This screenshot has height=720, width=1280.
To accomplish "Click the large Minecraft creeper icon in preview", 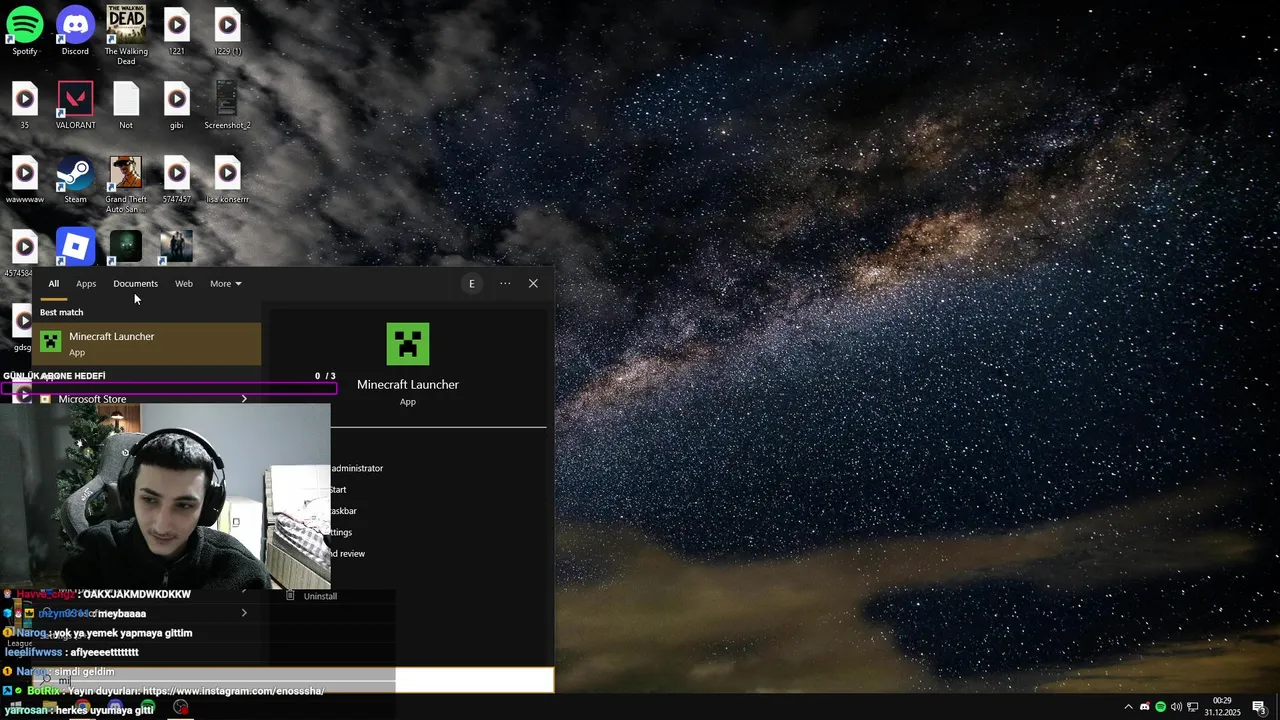I will tap(408, 344).
